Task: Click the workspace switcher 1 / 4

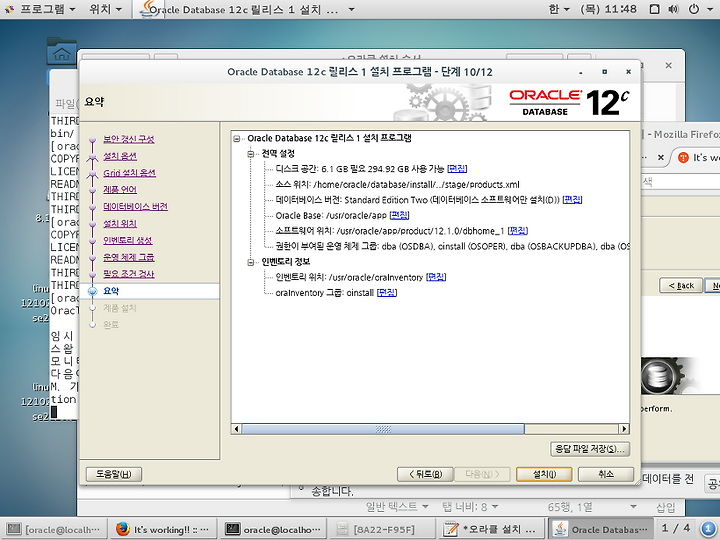Action: tap(676, 529)
